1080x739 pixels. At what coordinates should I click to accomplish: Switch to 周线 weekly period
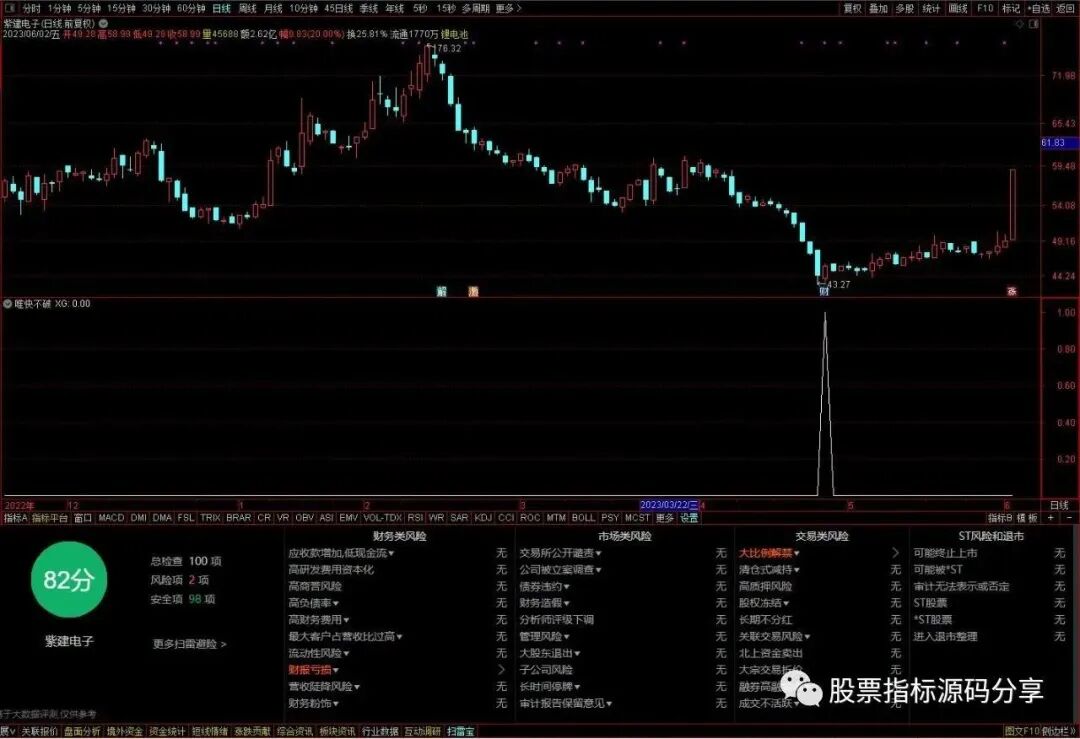247,8
